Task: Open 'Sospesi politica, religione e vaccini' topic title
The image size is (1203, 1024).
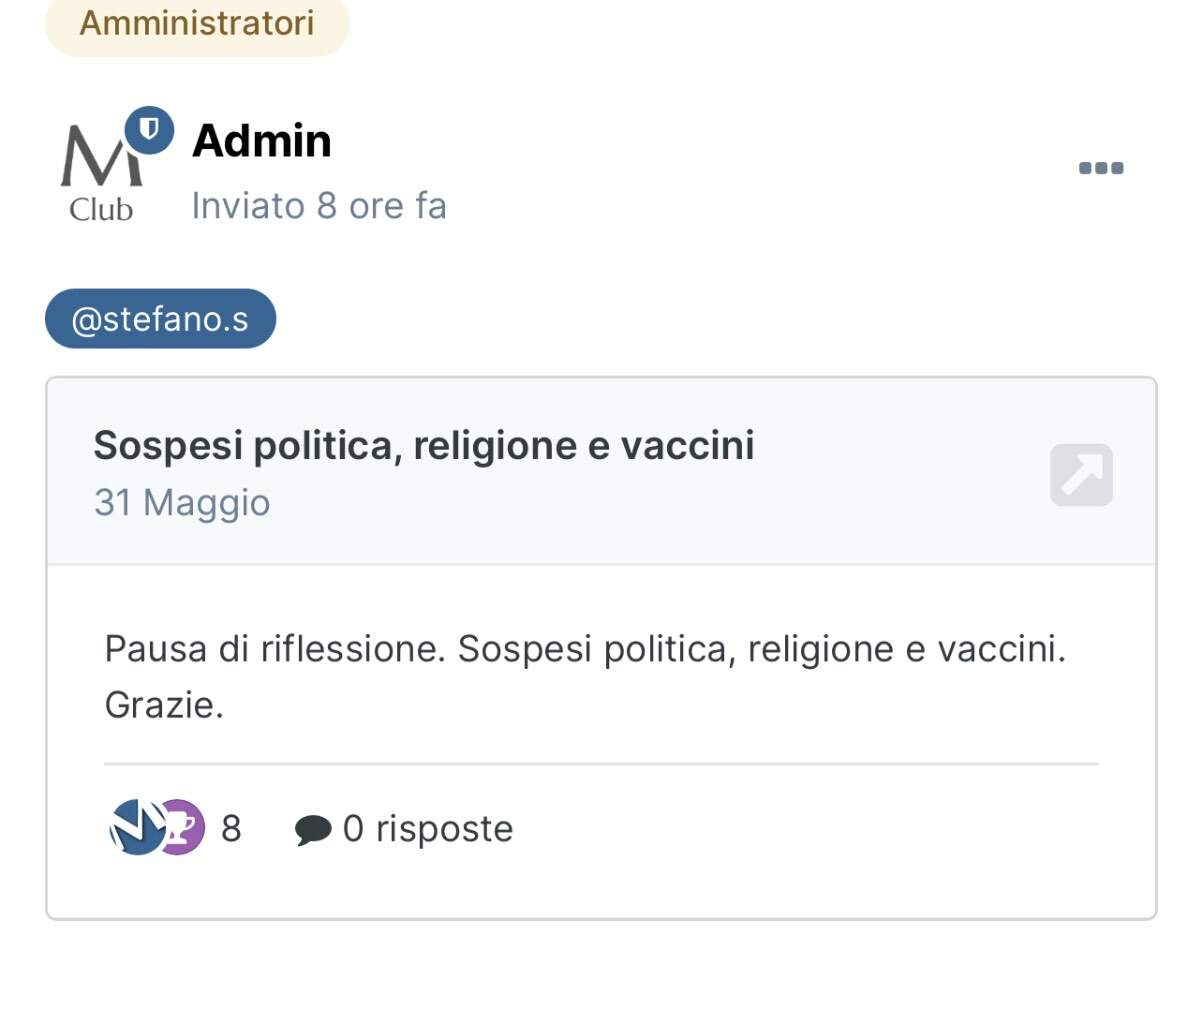Action: (x=424, y=446)
